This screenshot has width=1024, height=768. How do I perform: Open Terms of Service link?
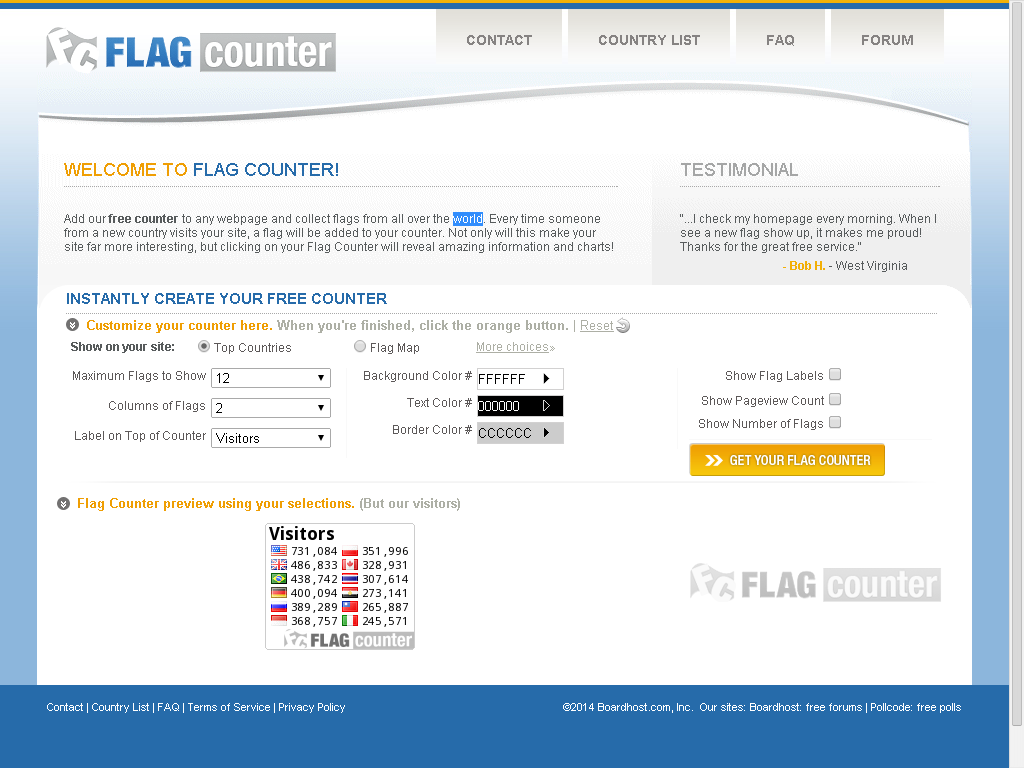click(229, 707)
